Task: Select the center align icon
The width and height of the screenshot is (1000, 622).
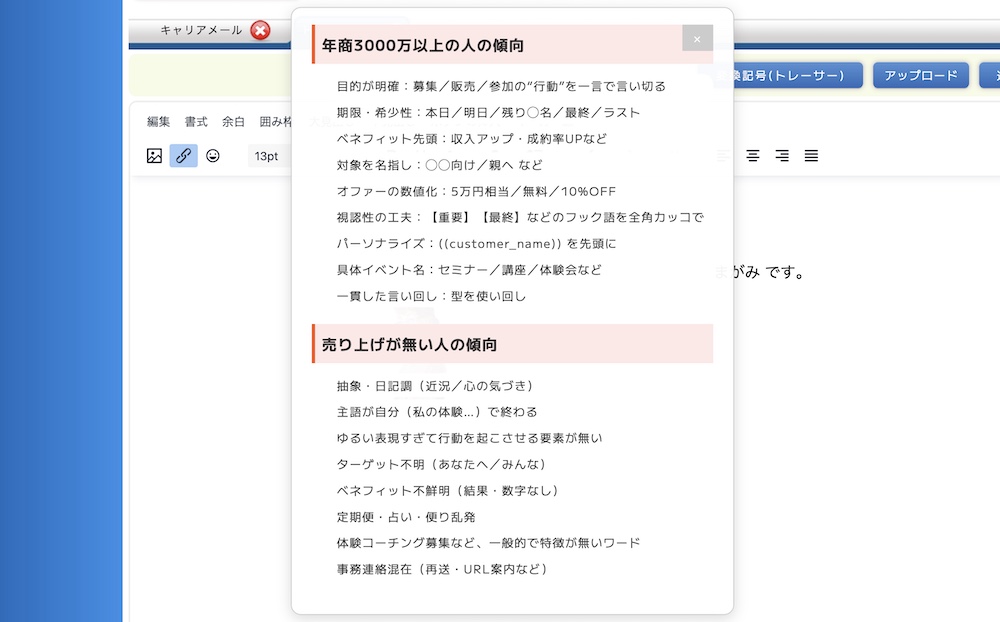Action: click(x=753, y=156)
